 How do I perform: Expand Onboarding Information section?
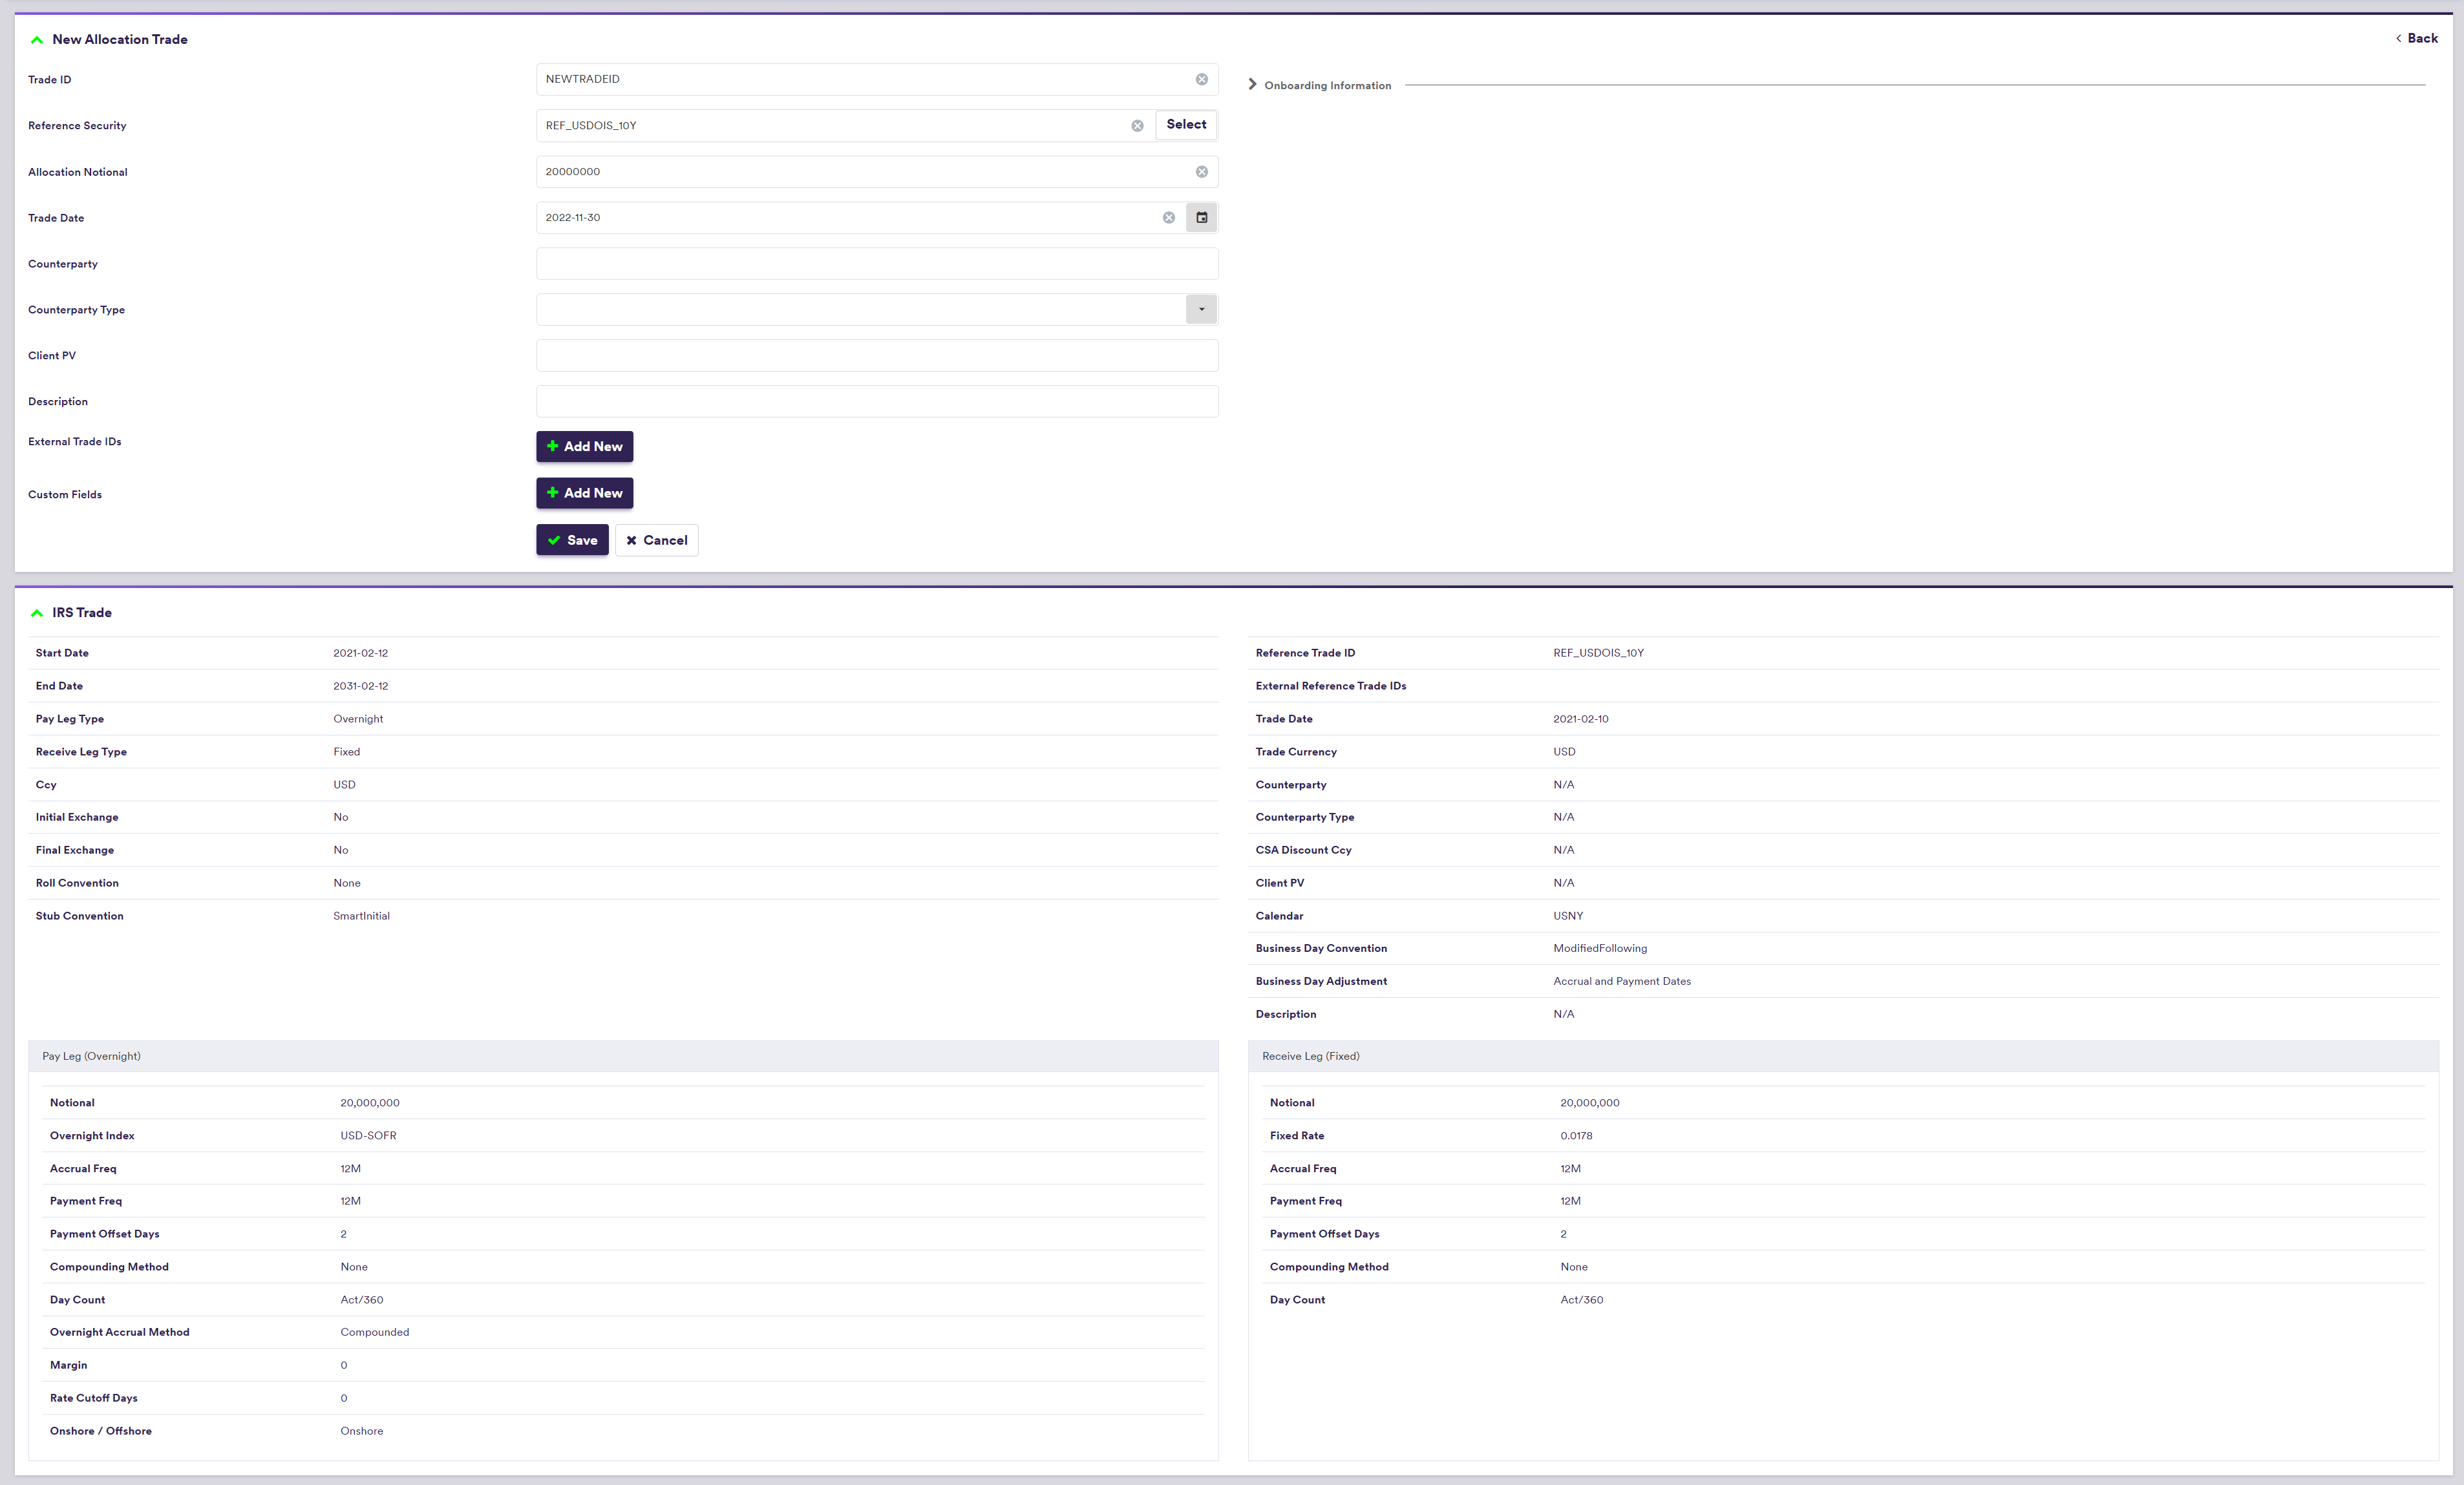(x=1252, y=85)
